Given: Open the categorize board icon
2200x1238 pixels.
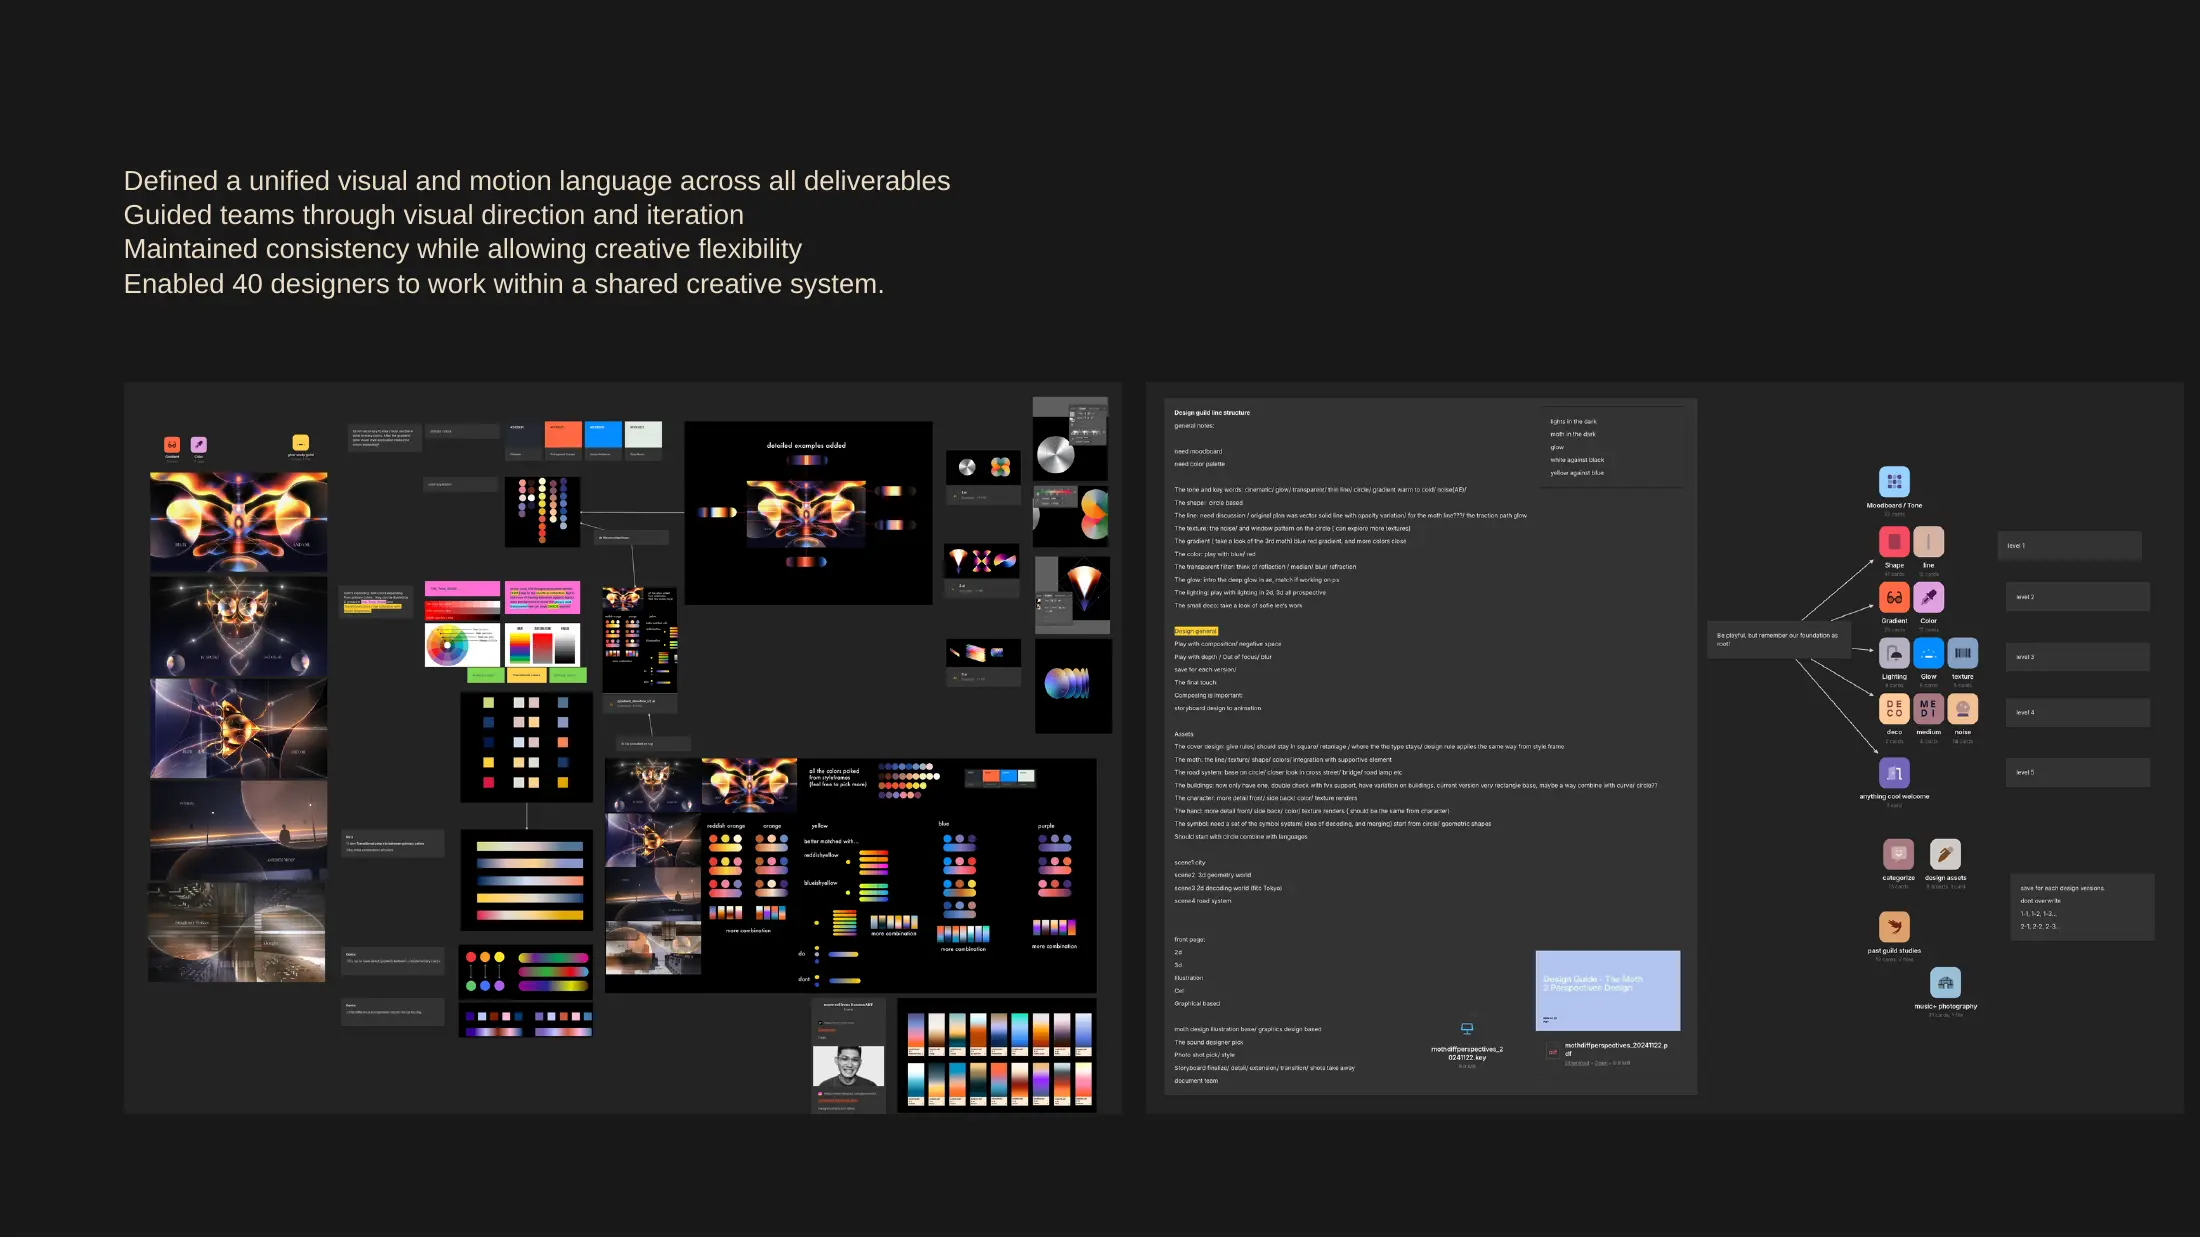Looking at the screenshot, I should coord(1898,855).
